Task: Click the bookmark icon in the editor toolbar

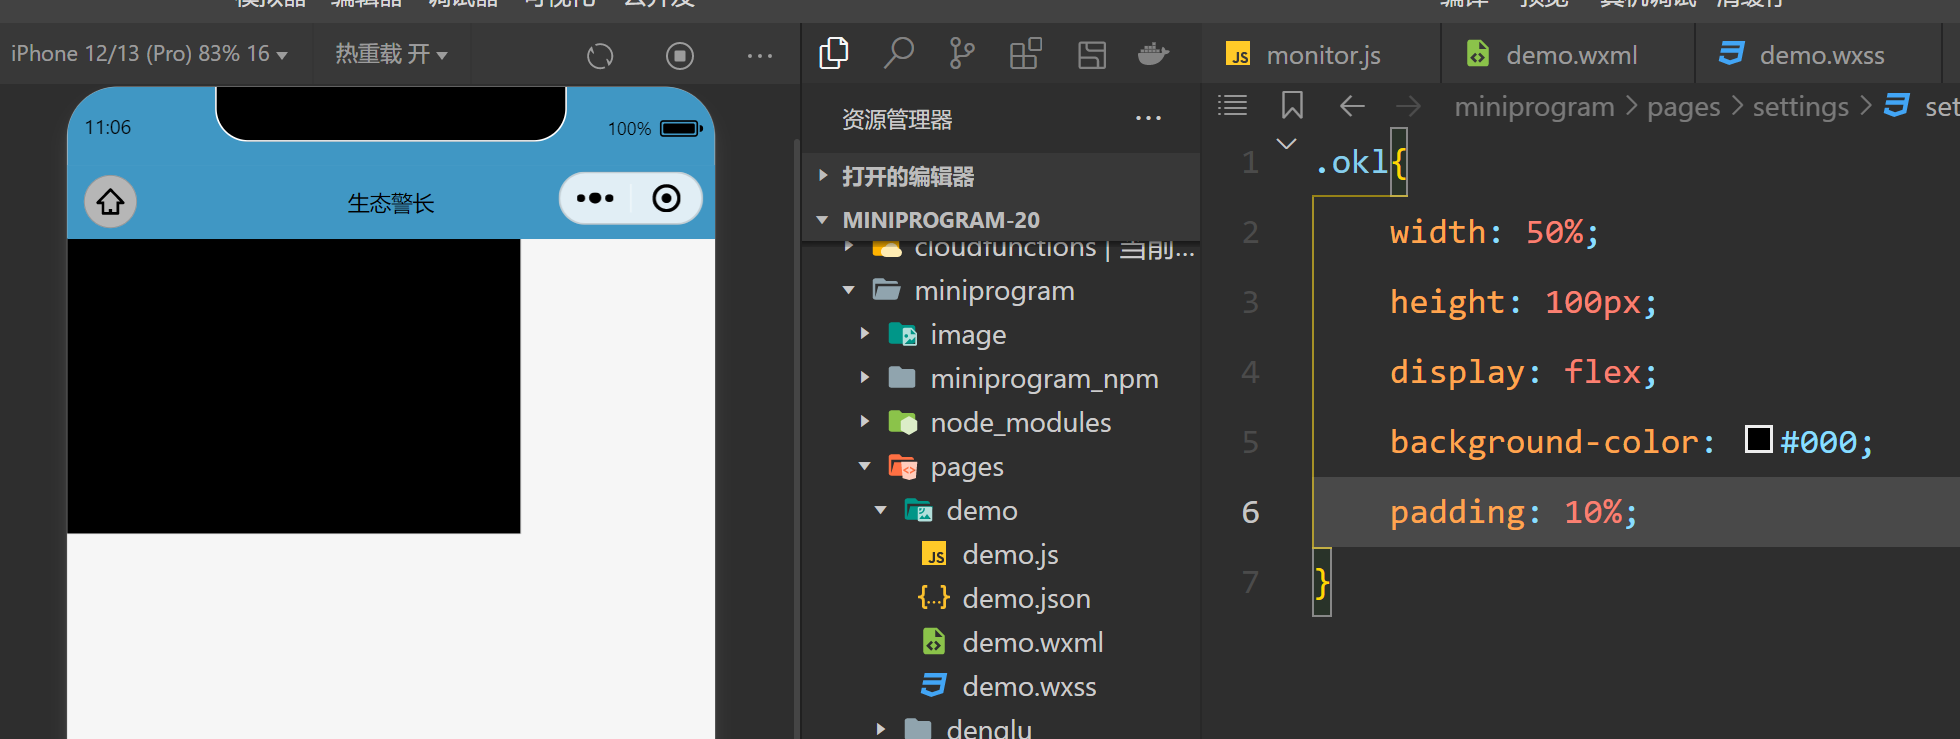Action: coord(1292,105)
